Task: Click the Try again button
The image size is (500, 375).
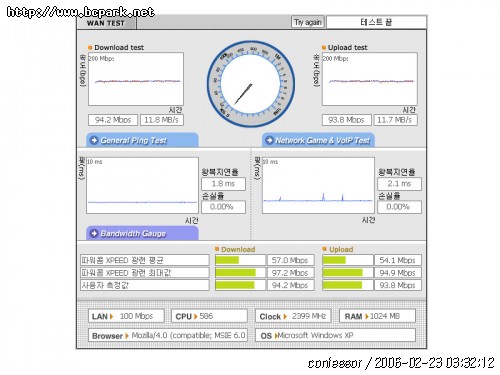Action: (x=308, y=22)
